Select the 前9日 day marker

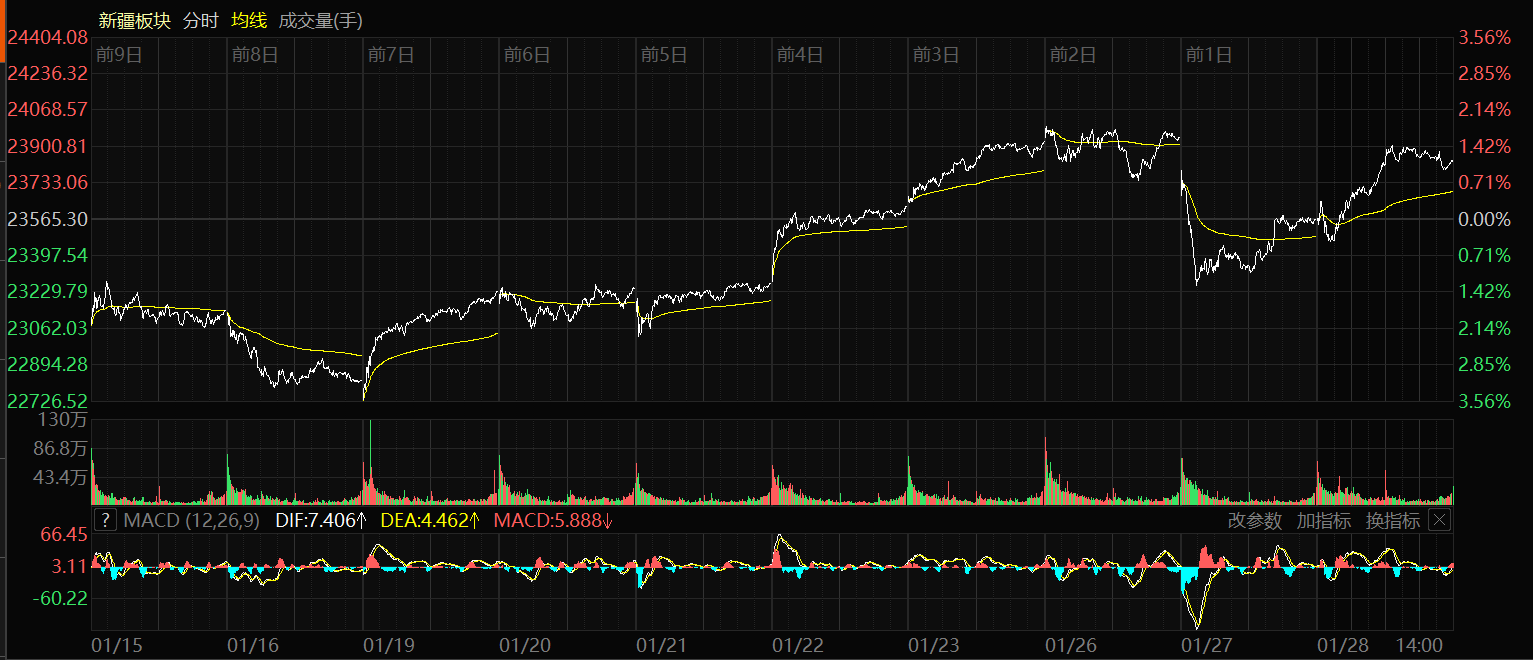tap(119, 55)
